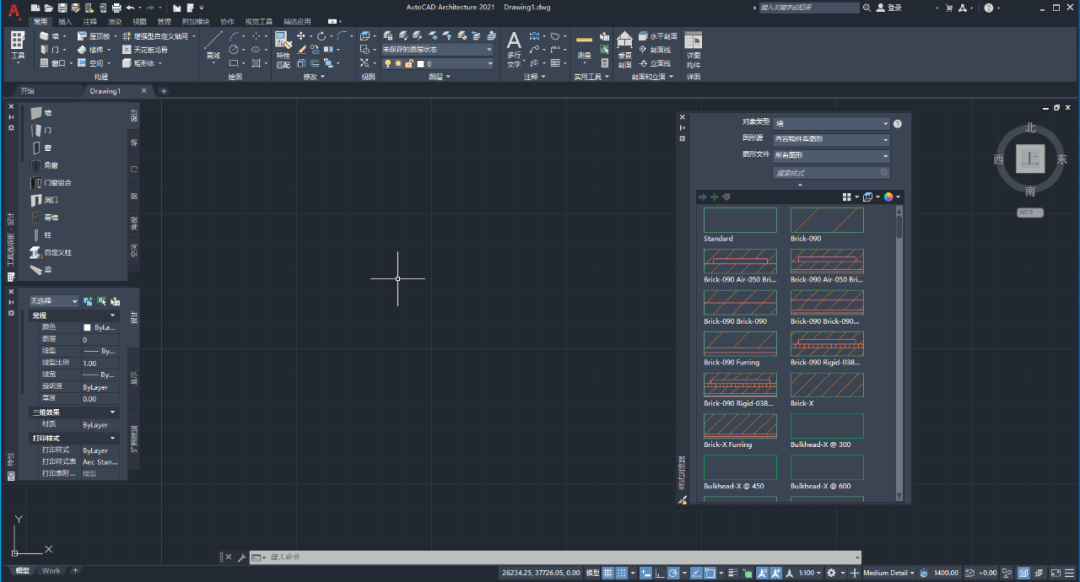Select the Line (直线) drawing tool
Screen dimensions: 1080x582
[x=214, y=45]
